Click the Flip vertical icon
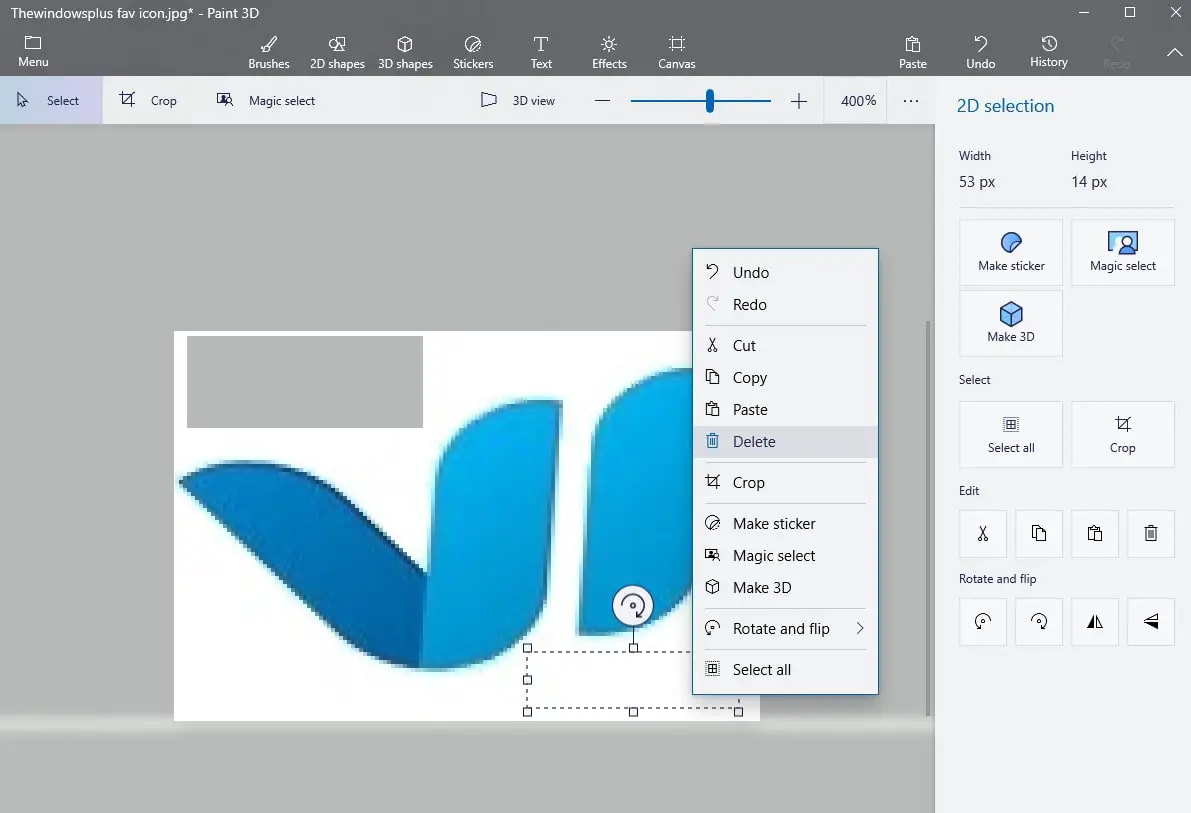Screen dimensions: 1191x813 point(1151,622)
